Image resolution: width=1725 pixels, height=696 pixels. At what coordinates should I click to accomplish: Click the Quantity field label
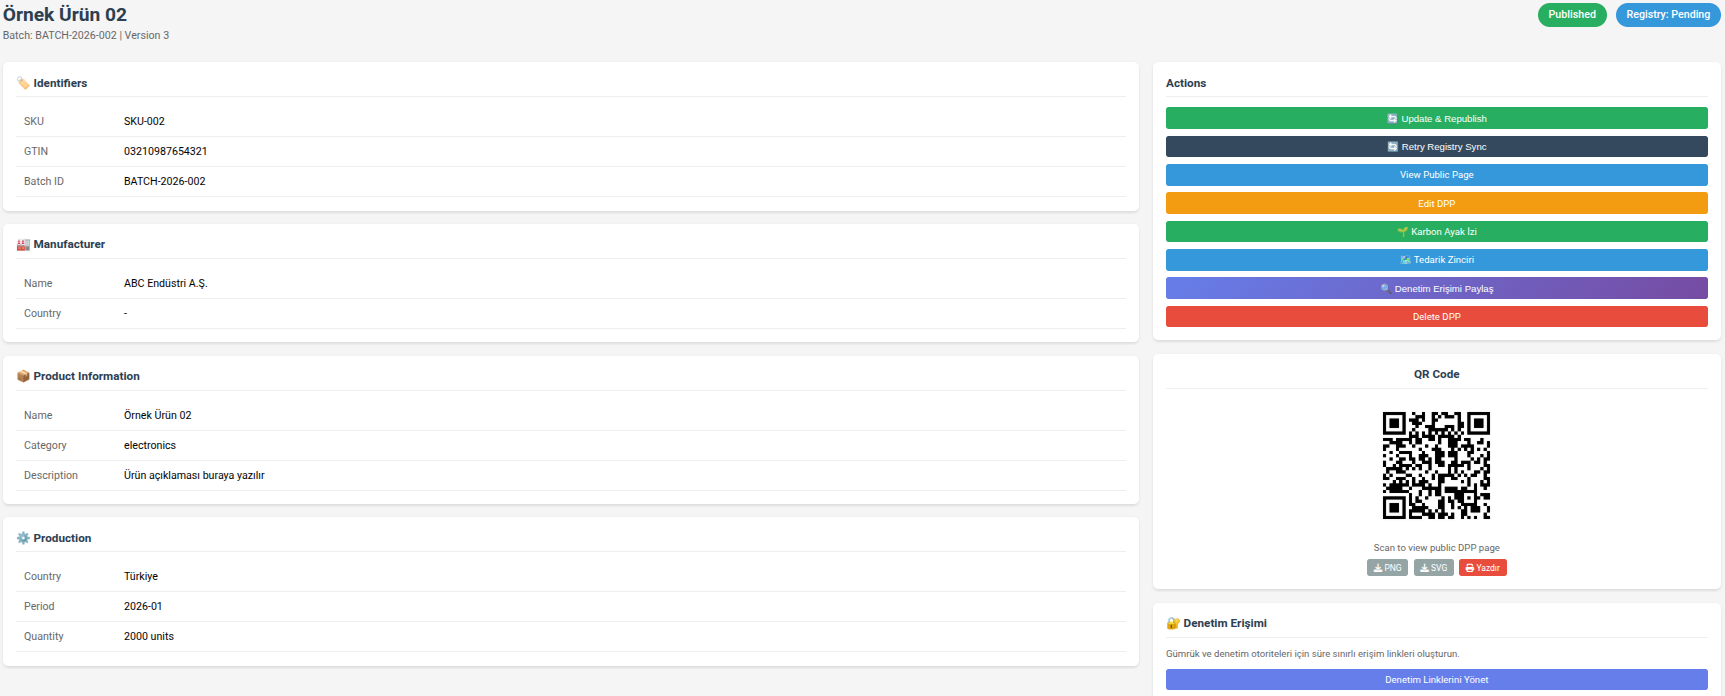tap(44, 636)
